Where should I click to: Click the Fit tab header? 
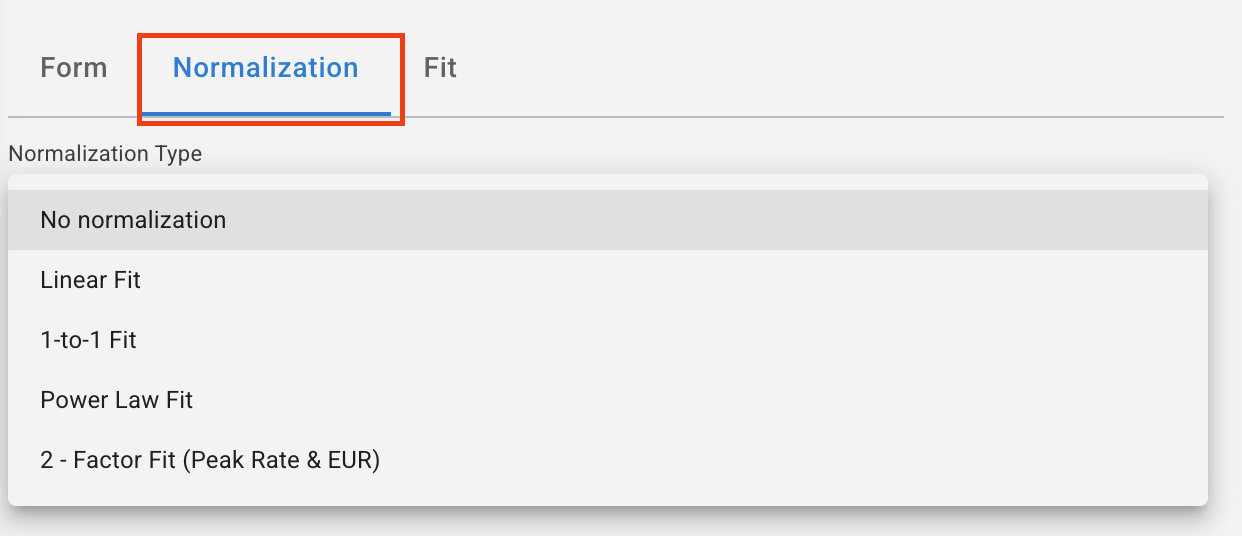pyautogui.click(x=440, y=68)
